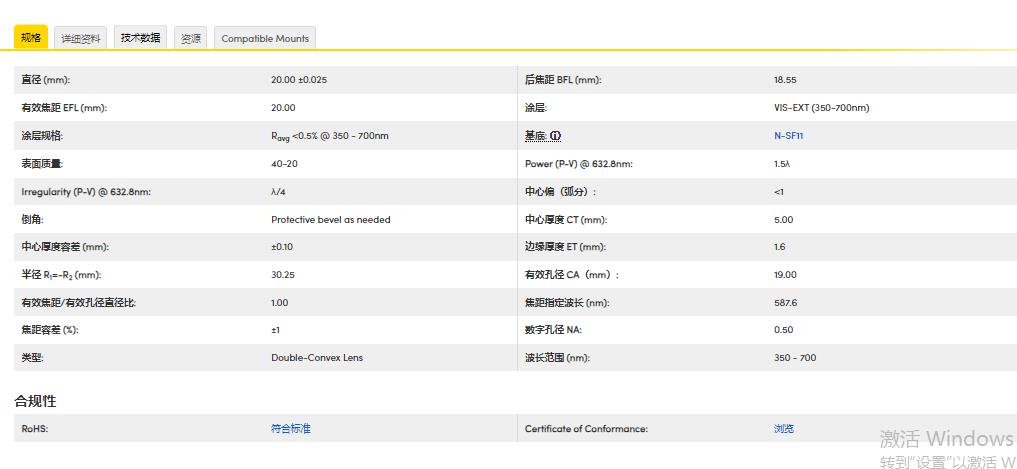Image resolution: width=1017 pixels, height=469 pixels.
Task: Select the ±1 focal tolerance value
Action: pyautogui.click(x=276, y=330)
